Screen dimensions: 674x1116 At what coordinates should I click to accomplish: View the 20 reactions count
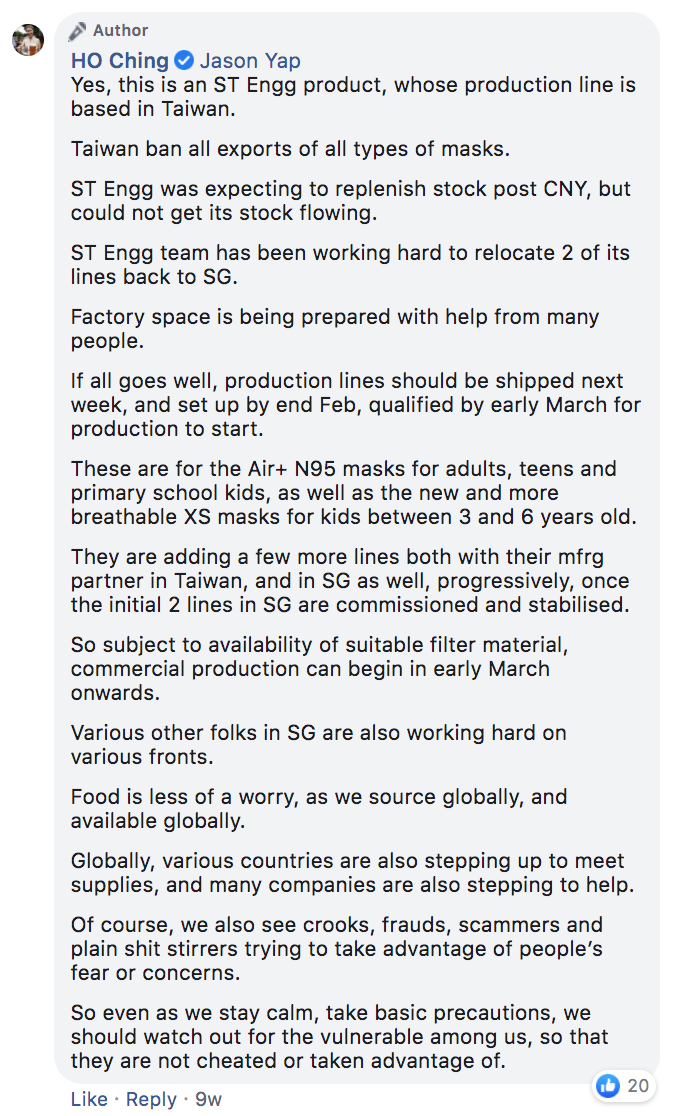point(638,1085)
